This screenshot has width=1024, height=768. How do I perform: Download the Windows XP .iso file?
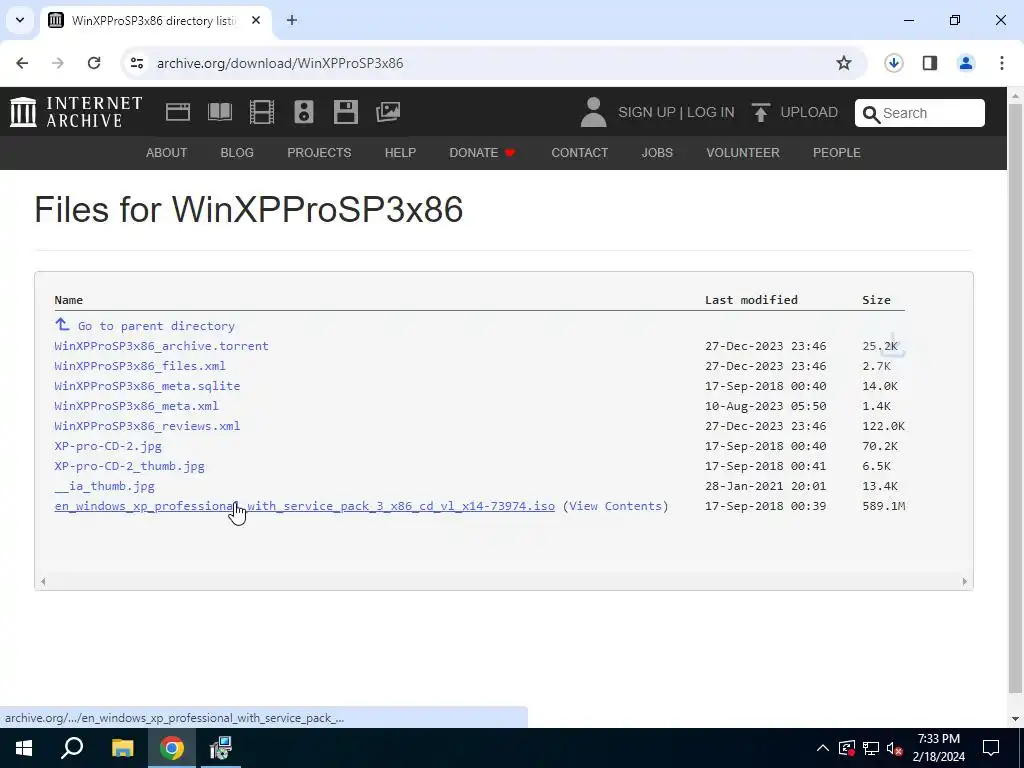click(304, 506)
